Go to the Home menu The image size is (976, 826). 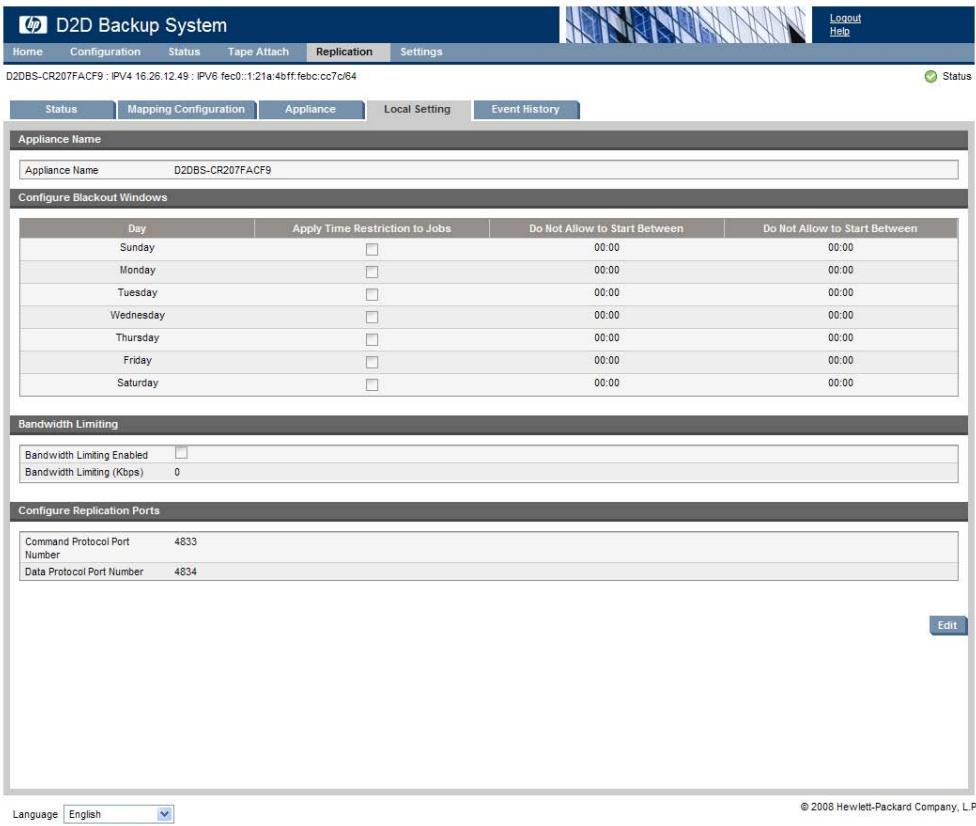[28, 52]
